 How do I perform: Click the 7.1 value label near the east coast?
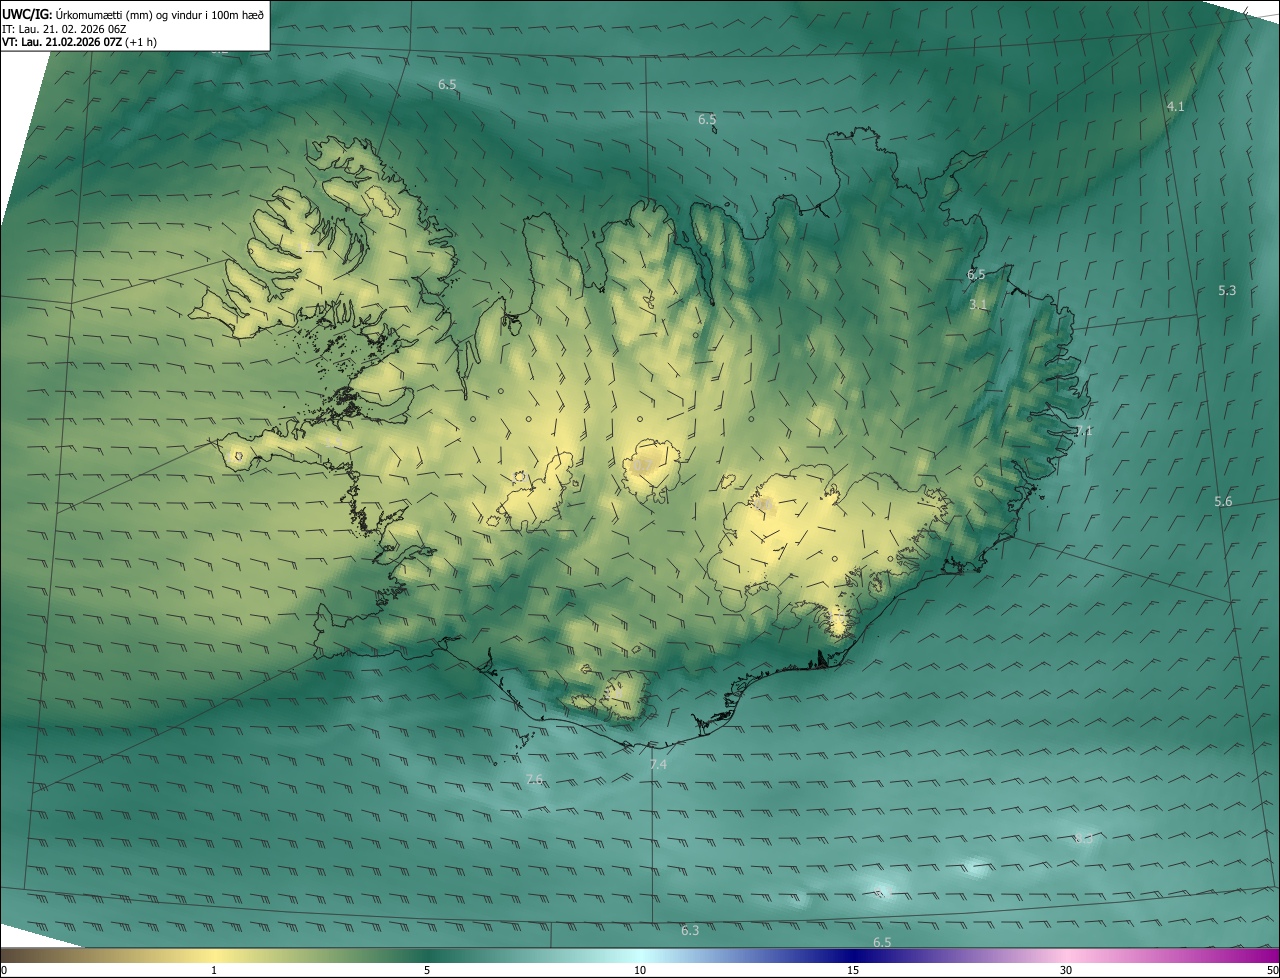[x=1085, y=431]
